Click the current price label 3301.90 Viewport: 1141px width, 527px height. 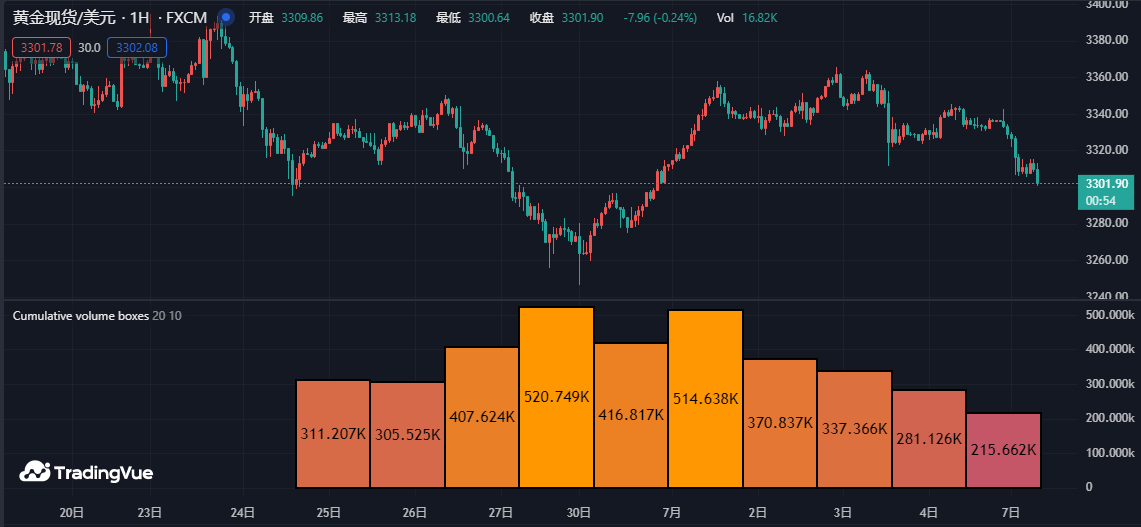click(1105, 184)
